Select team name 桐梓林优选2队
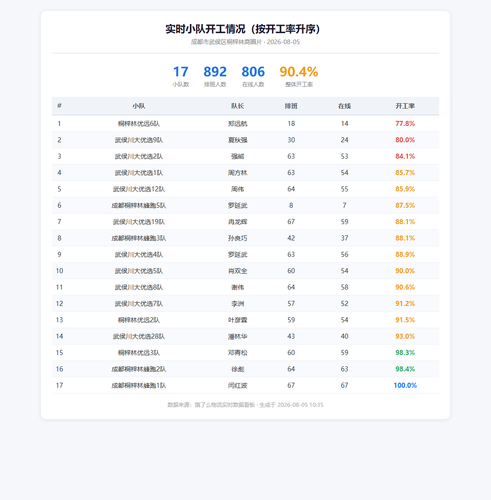 click(139, 320)
